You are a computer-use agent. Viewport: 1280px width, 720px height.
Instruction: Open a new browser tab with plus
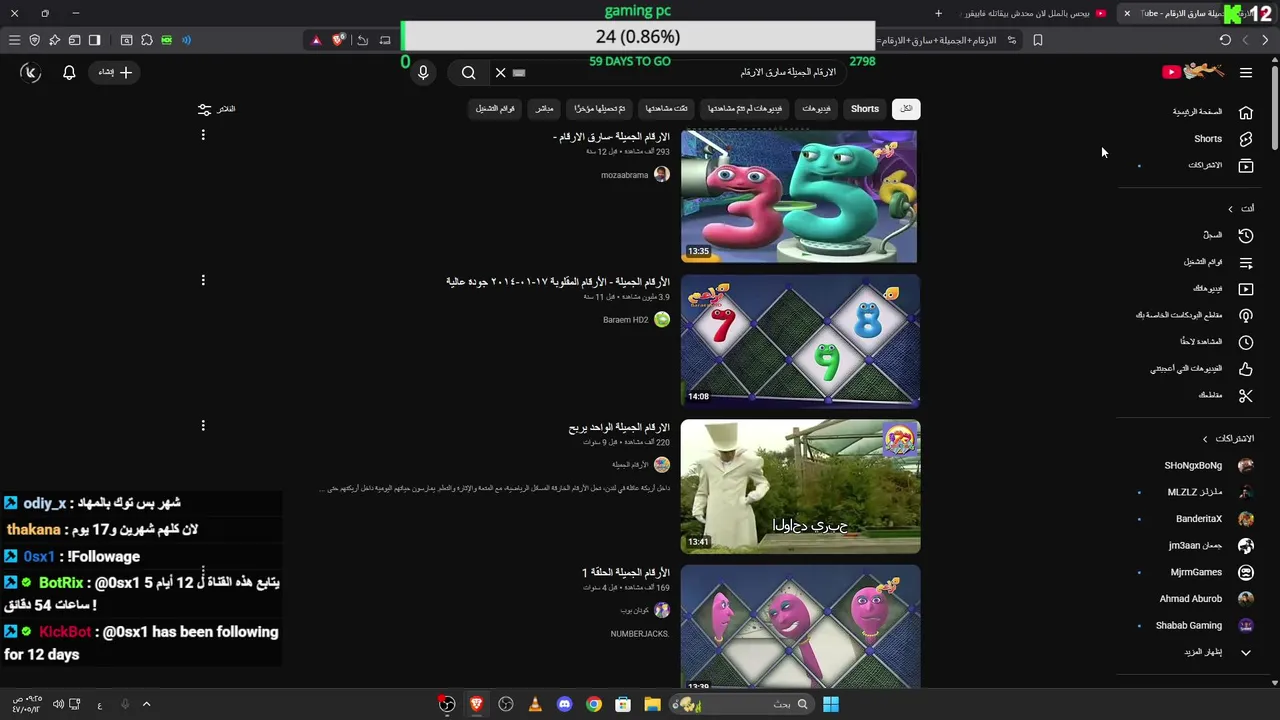click(938, 13)
